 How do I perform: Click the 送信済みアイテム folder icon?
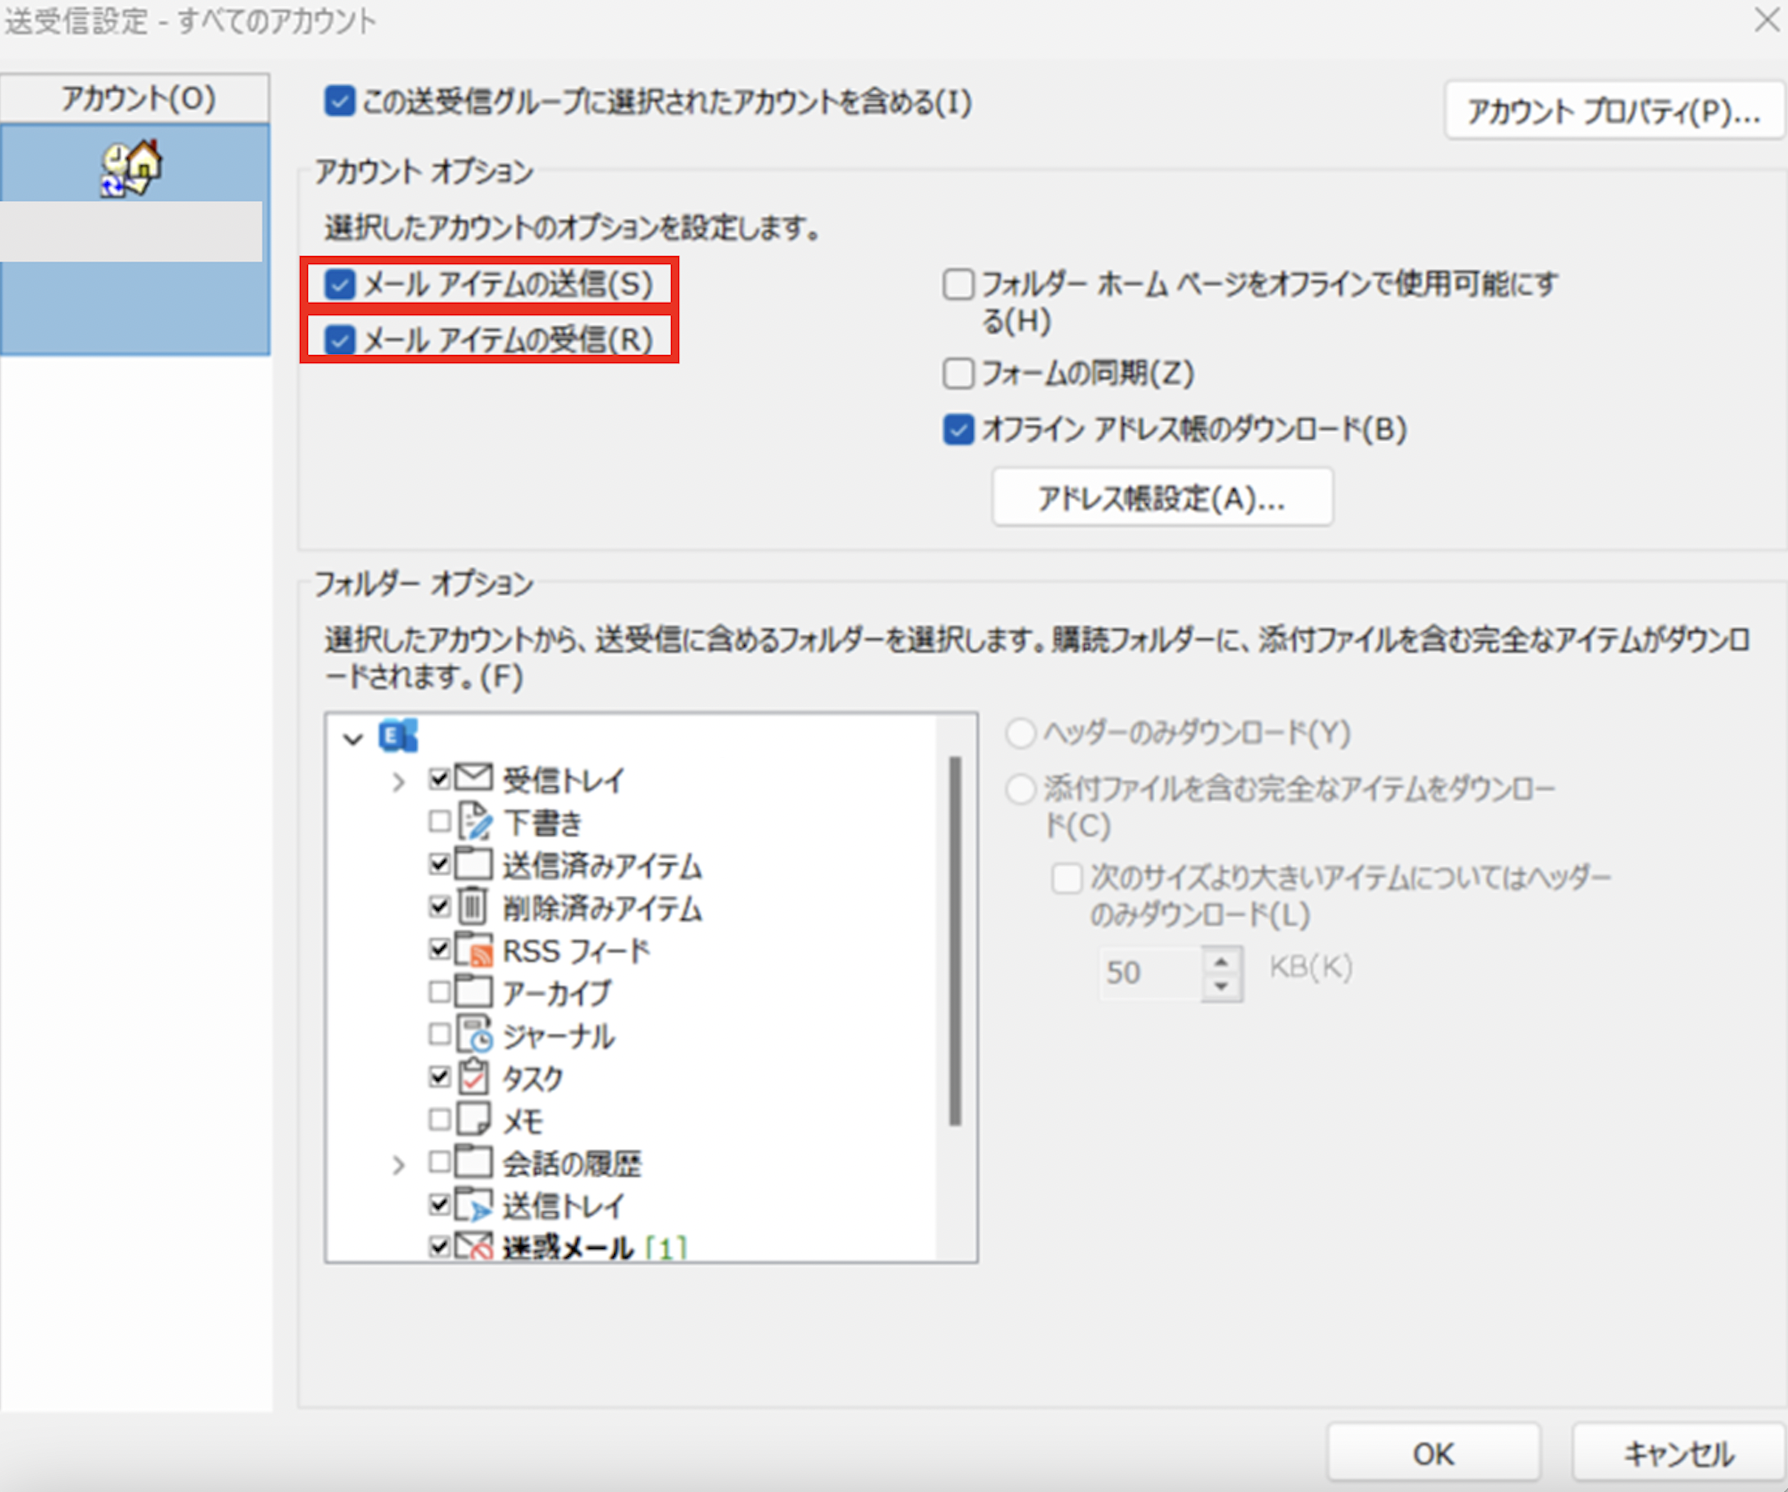point(473,864)
